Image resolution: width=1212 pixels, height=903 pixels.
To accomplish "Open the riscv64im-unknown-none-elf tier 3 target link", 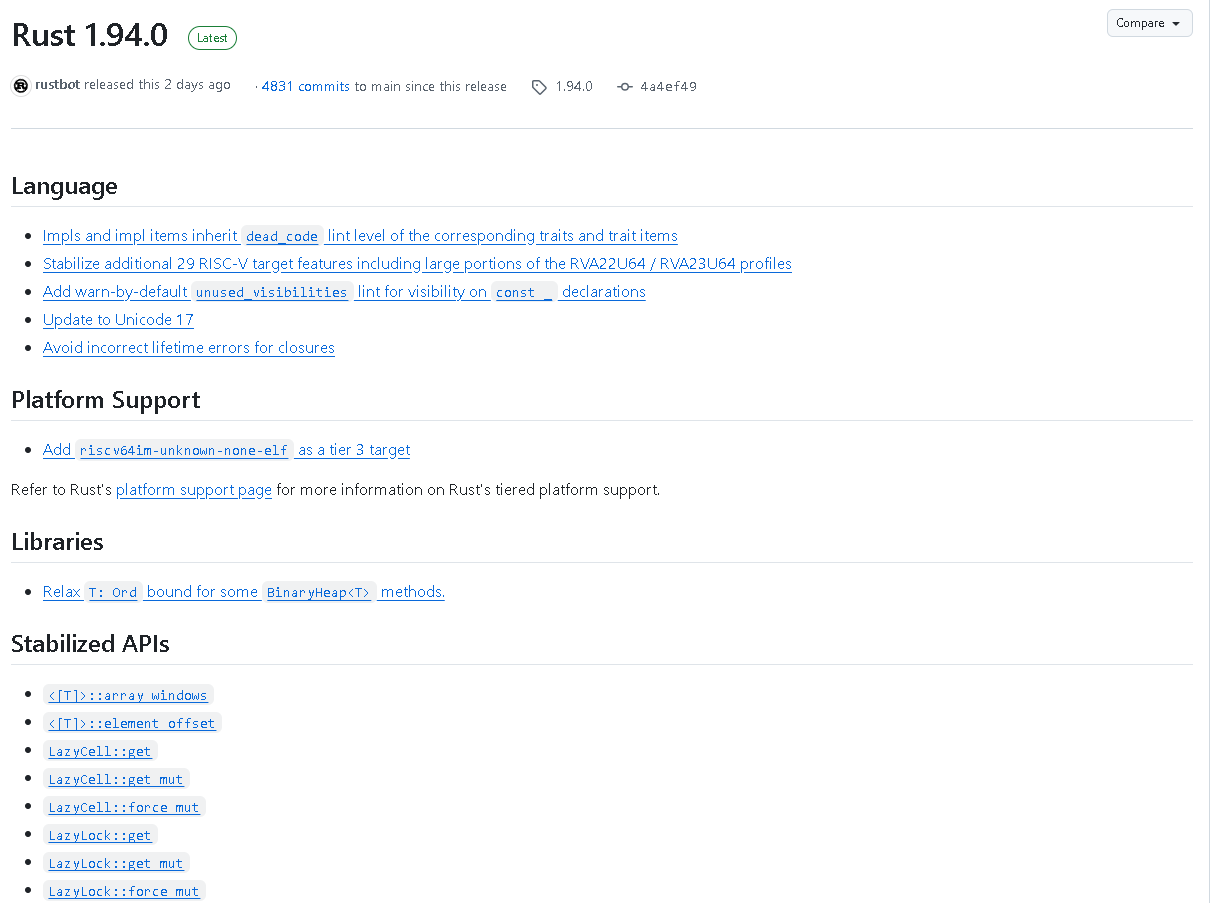I will (x=226, y=450).
